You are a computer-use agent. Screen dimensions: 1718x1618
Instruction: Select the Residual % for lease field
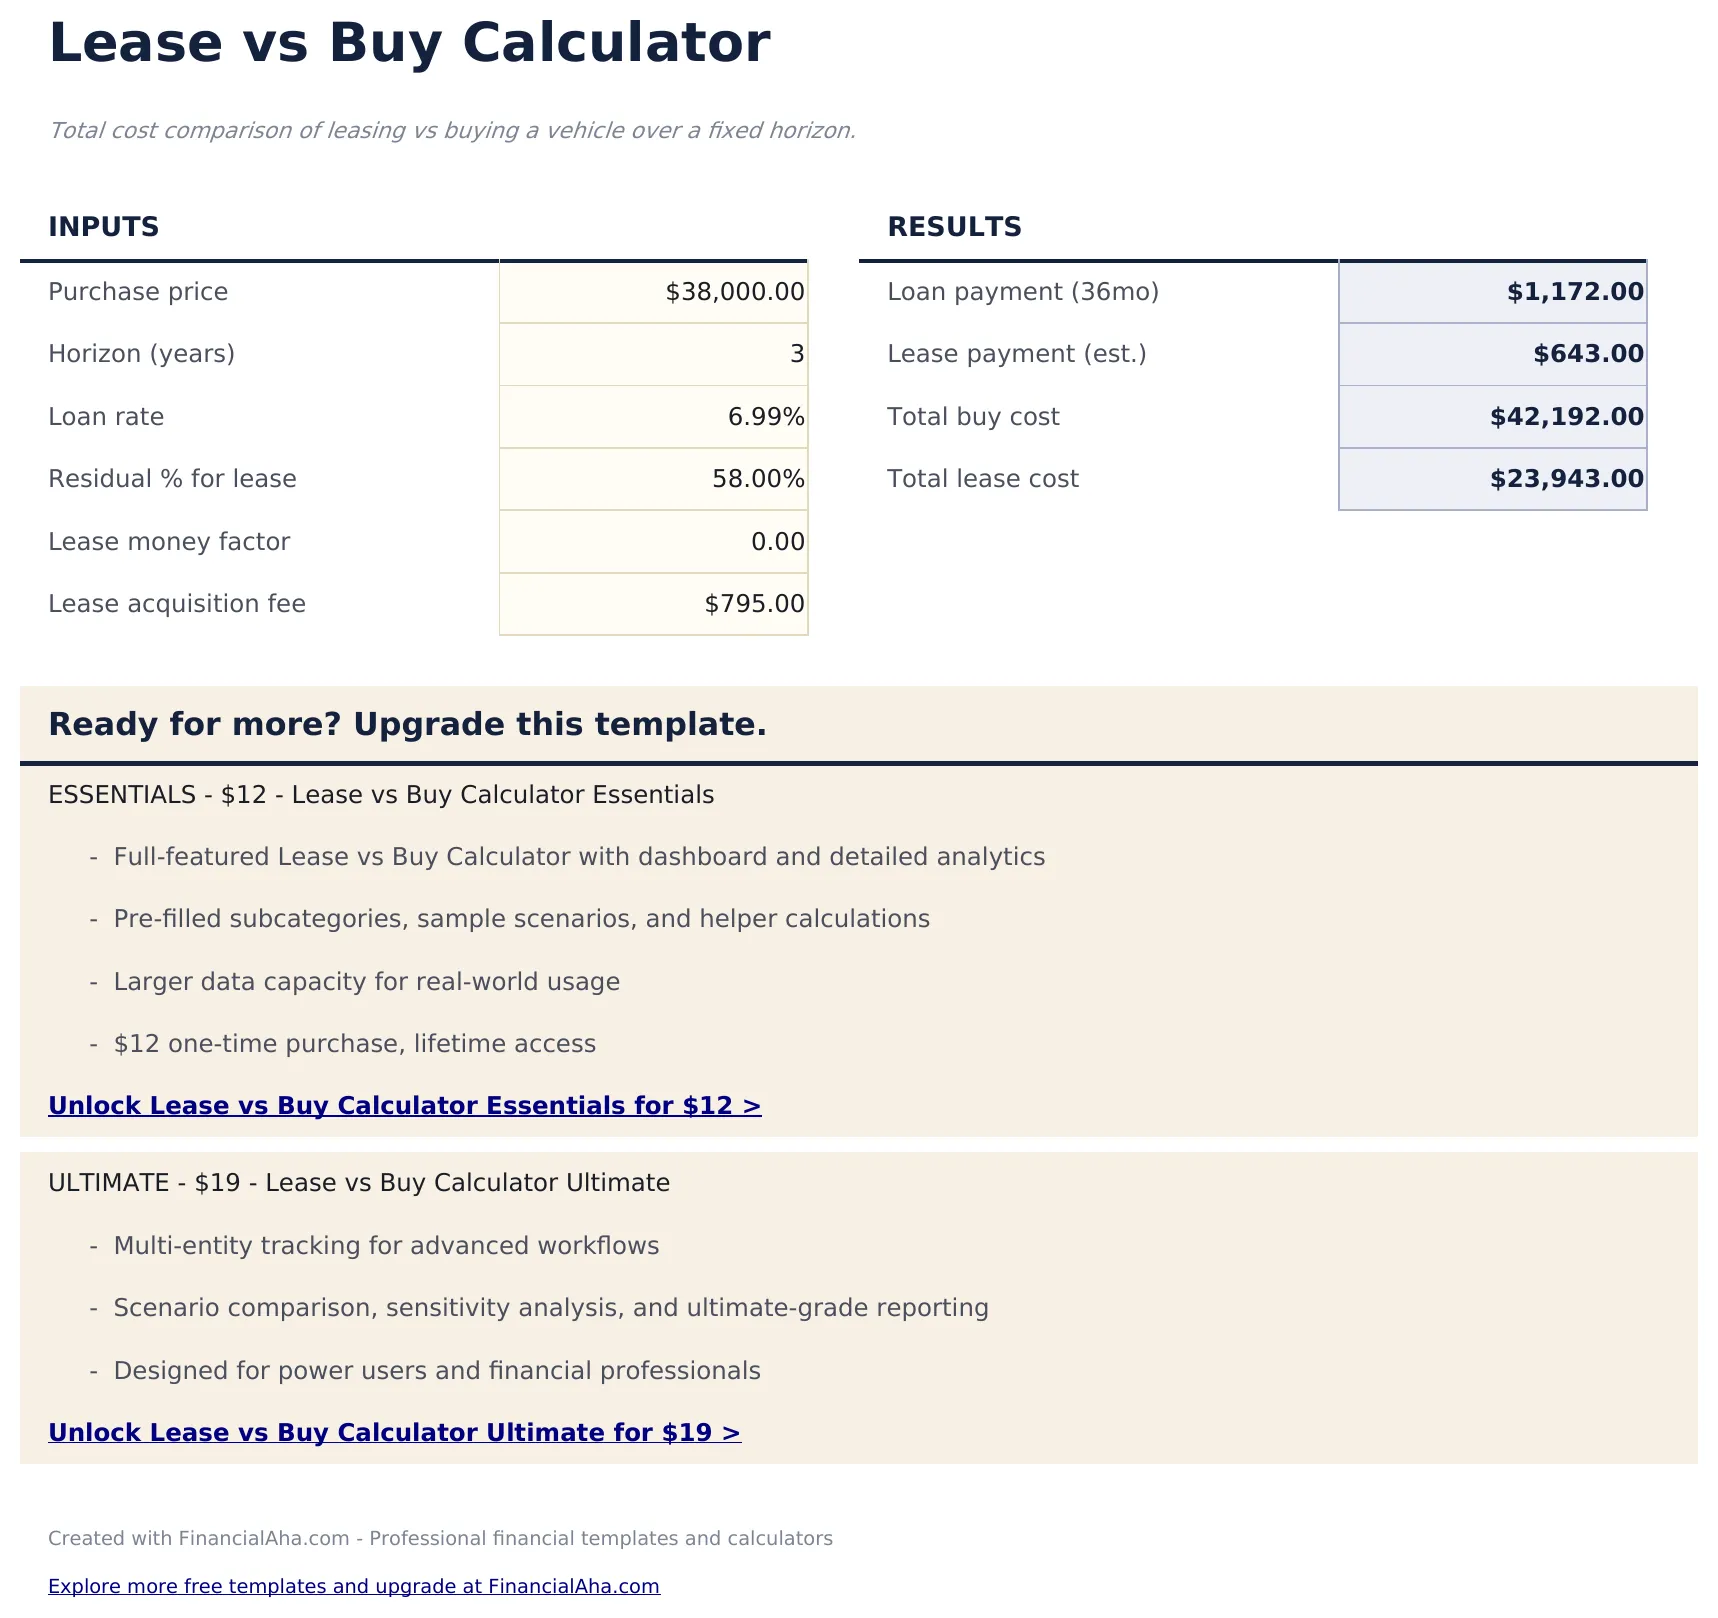point(652,479)
